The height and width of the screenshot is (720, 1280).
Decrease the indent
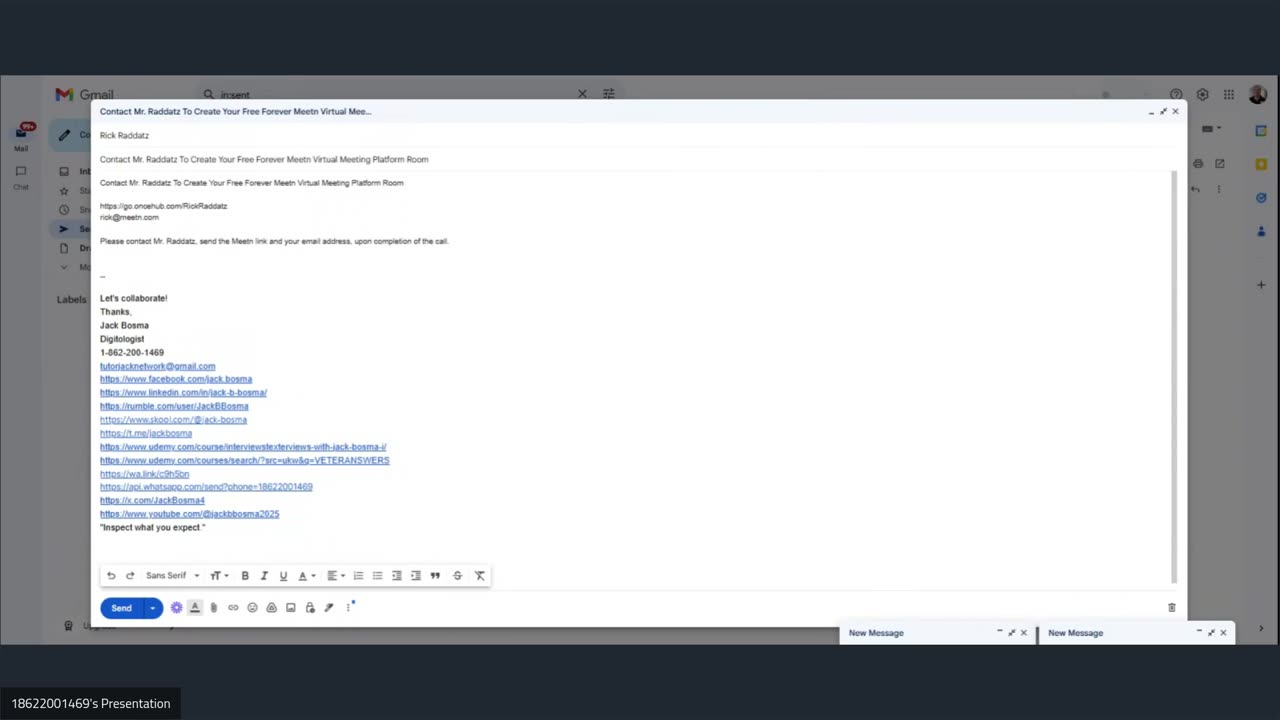[397, 576]
